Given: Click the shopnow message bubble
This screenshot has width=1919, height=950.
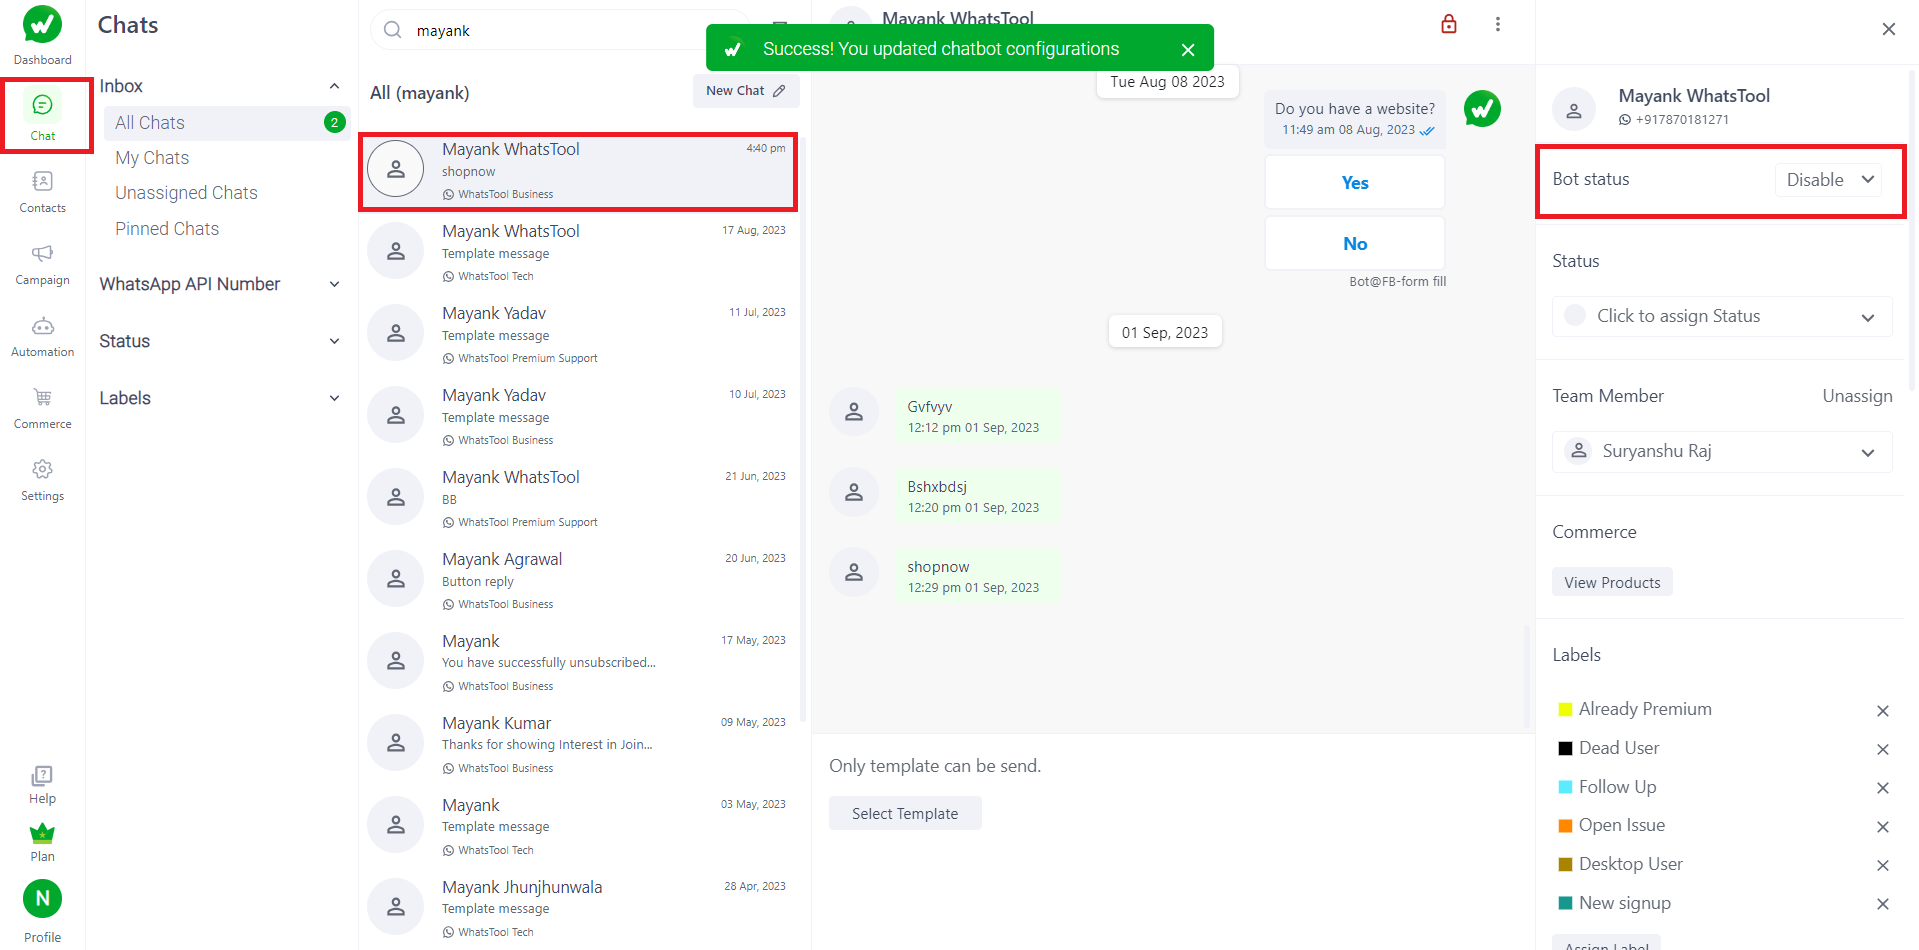Looking at the screenshot, I should 977,576.
